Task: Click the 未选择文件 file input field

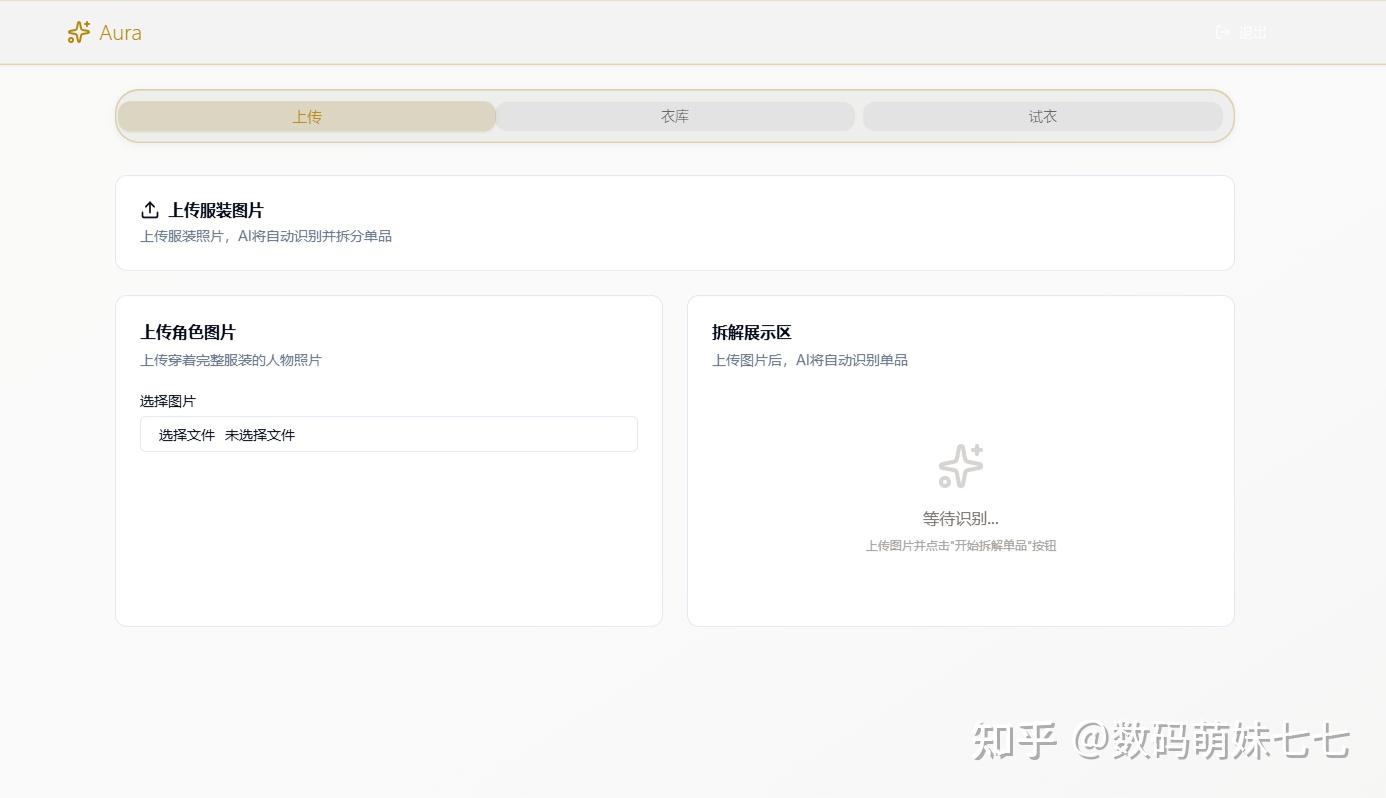Action: coord(262,434)
